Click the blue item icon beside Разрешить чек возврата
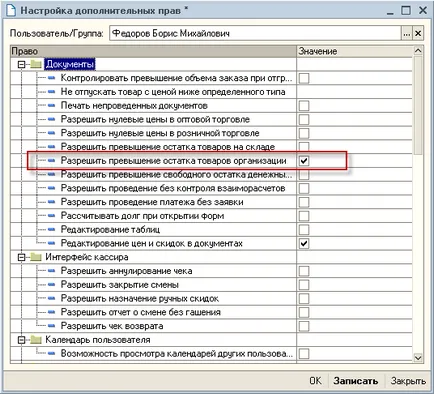This screenshot has height=394, width=434. 51,326
